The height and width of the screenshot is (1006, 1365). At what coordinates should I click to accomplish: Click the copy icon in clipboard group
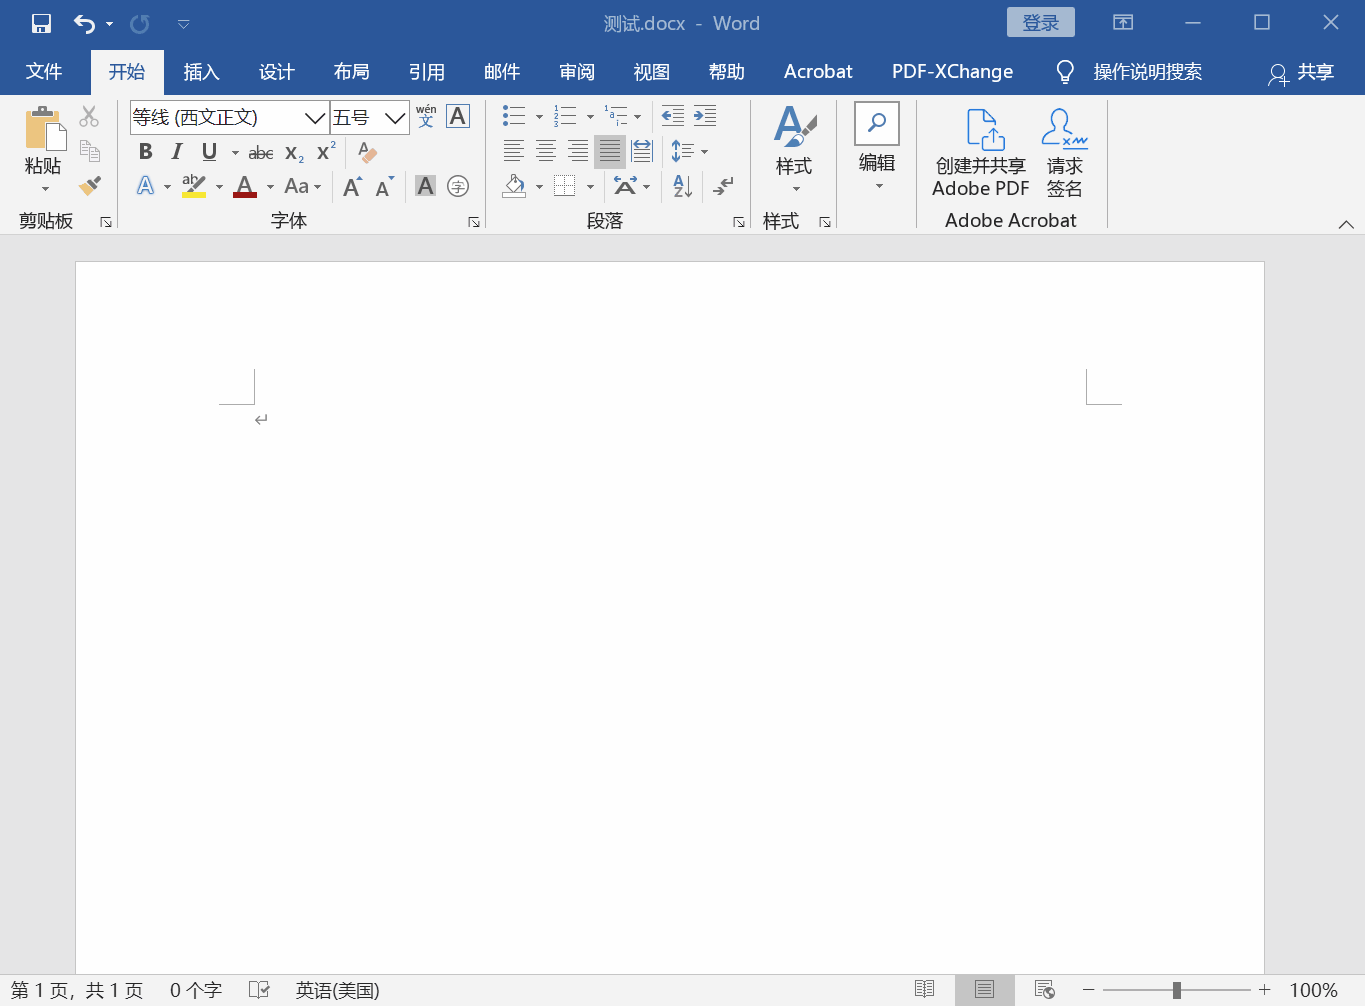(89, 151)
